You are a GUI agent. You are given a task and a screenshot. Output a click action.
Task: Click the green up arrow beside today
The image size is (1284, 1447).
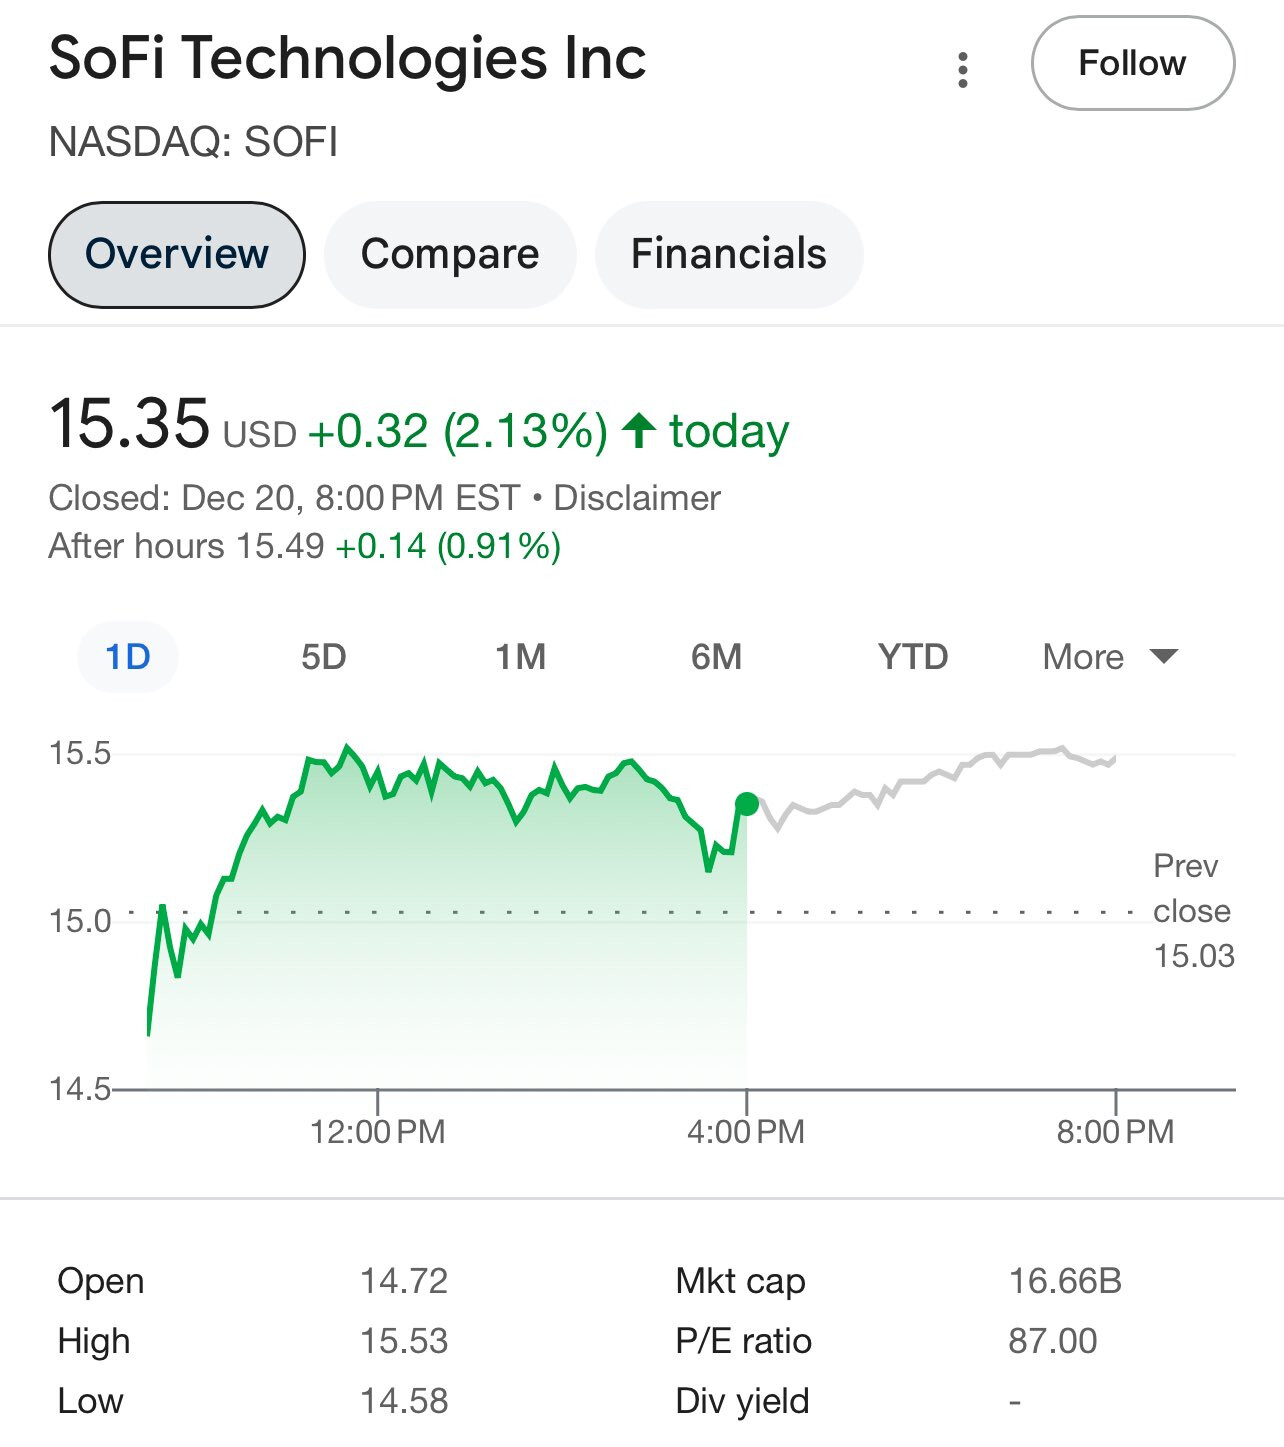[x=639, y=431]
